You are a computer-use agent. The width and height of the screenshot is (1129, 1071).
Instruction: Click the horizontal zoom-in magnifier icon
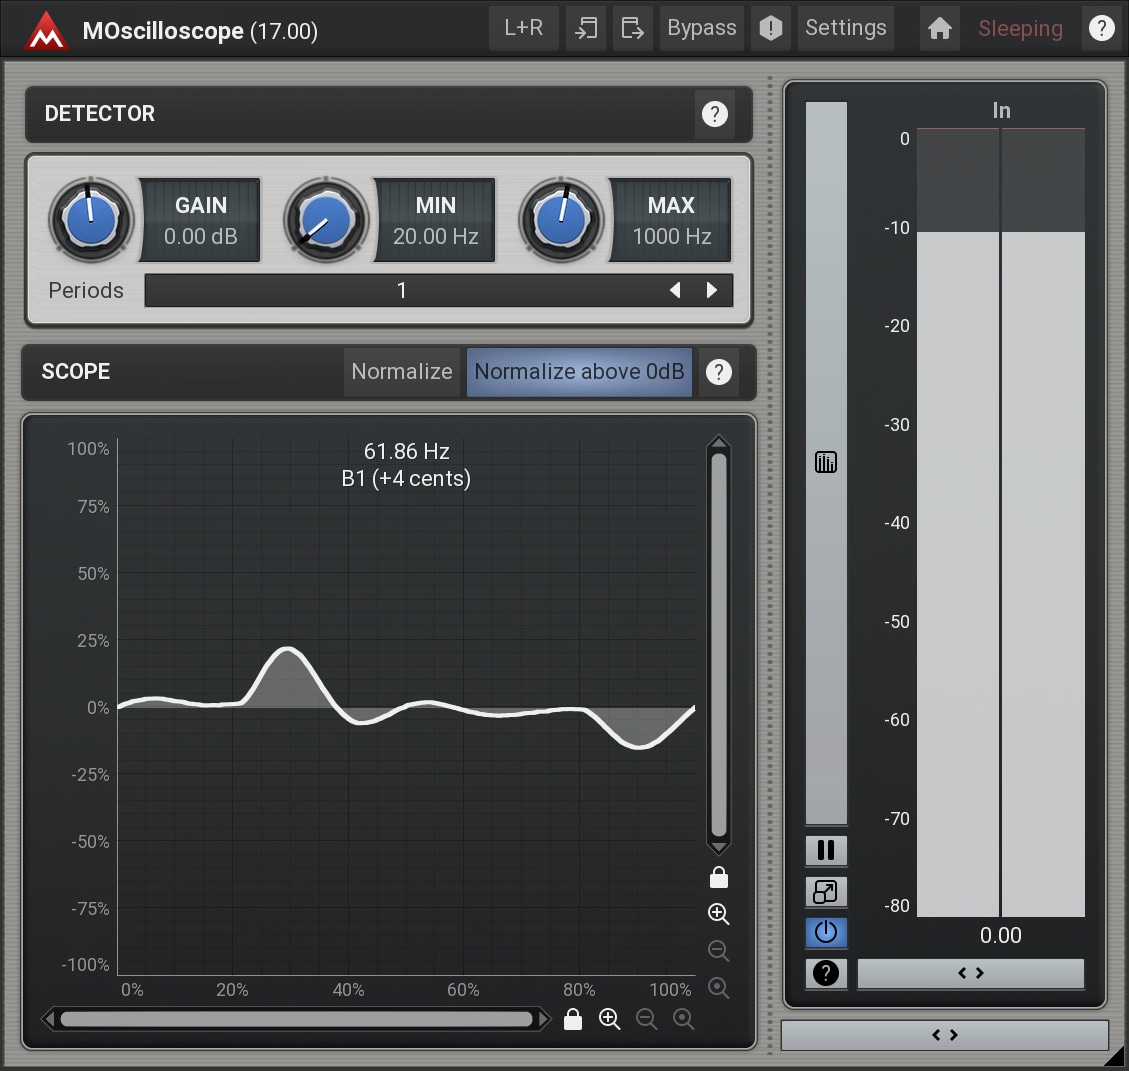tap(609, 1019)
